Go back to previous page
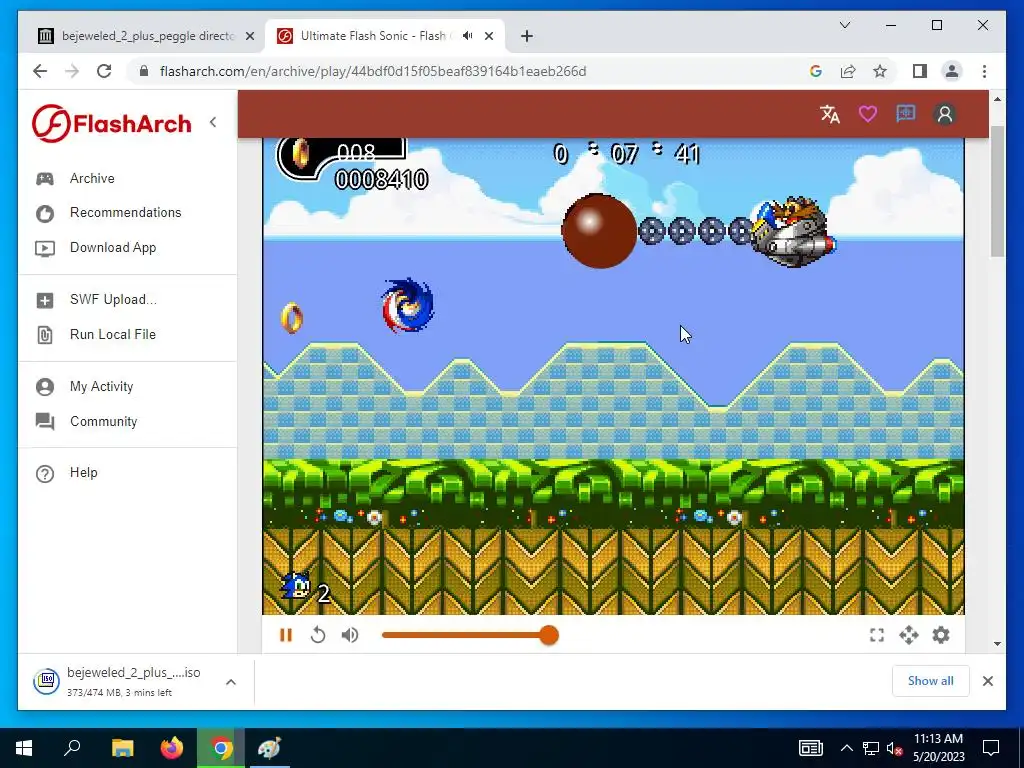This screenshot has height=768, width=1024. [x=40, y=71]
